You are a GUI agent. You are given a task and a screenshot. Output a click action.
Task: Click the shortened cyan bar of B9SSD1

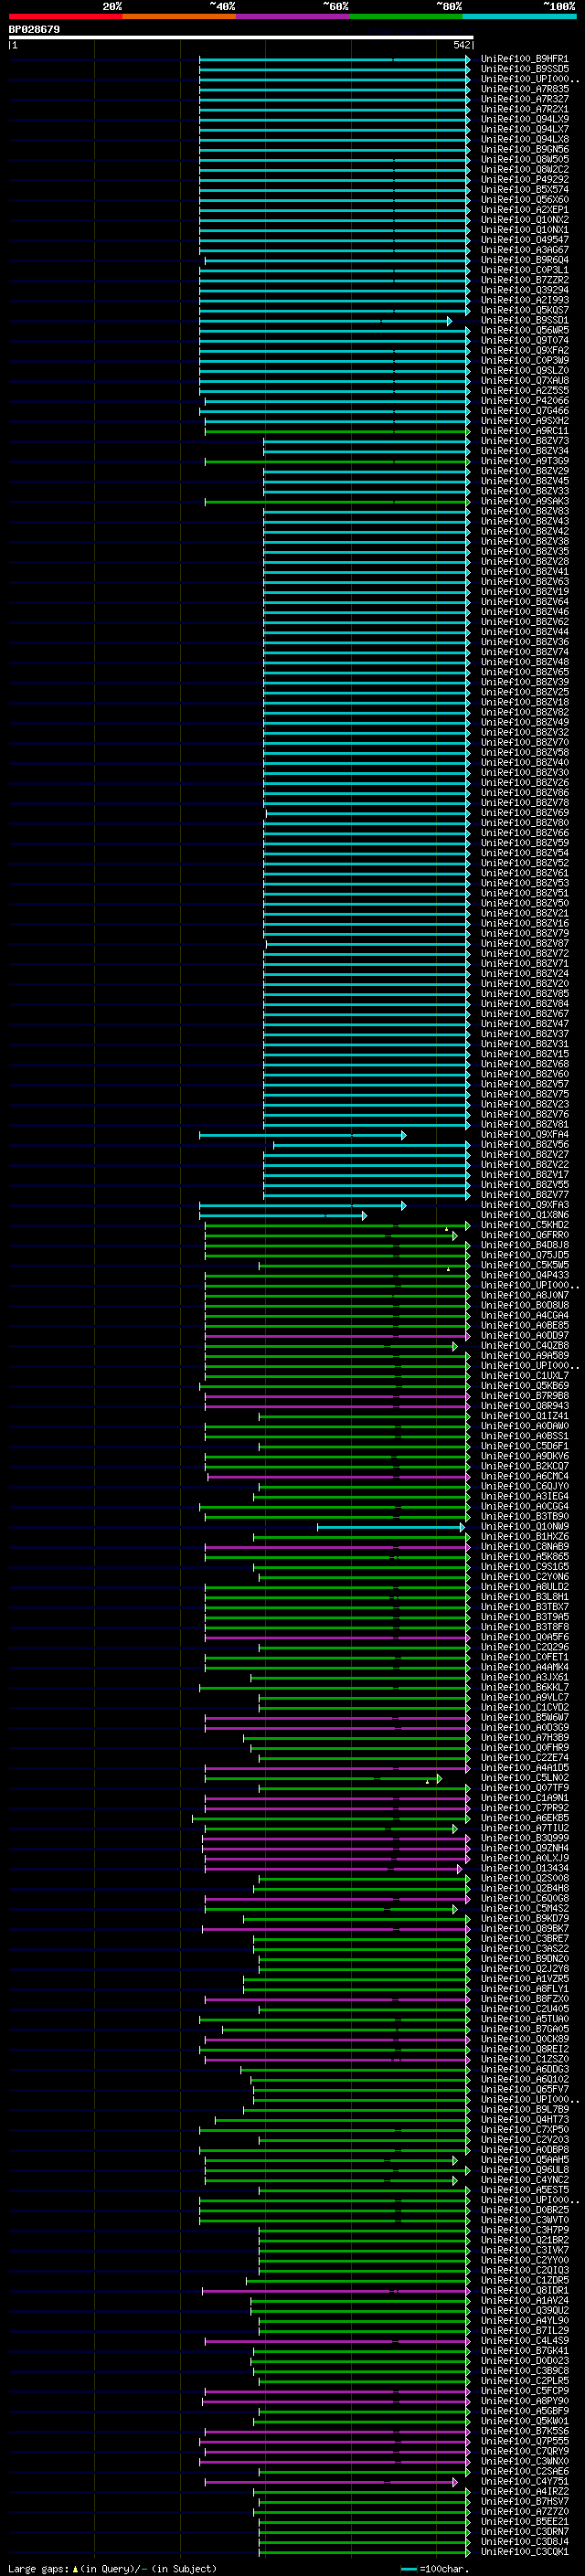325,321
